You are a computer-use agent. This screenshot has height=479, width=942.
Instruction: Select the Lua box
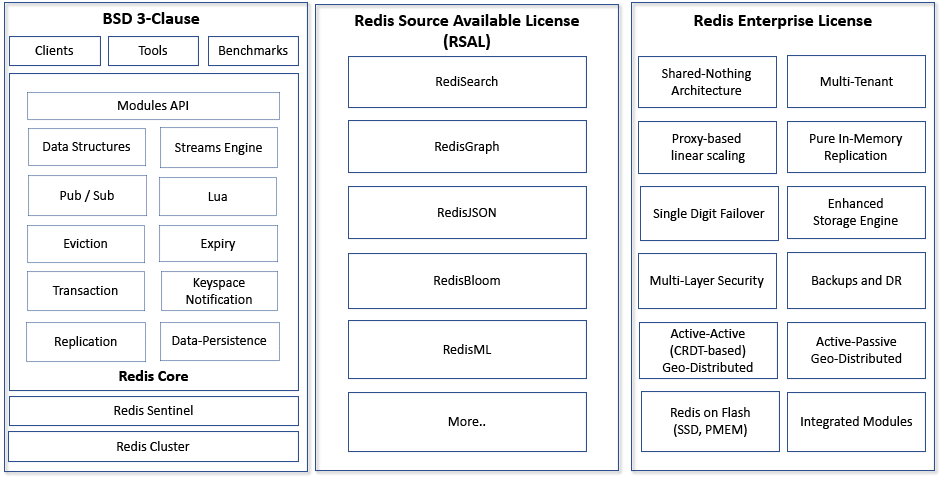(x=217, y=196)
